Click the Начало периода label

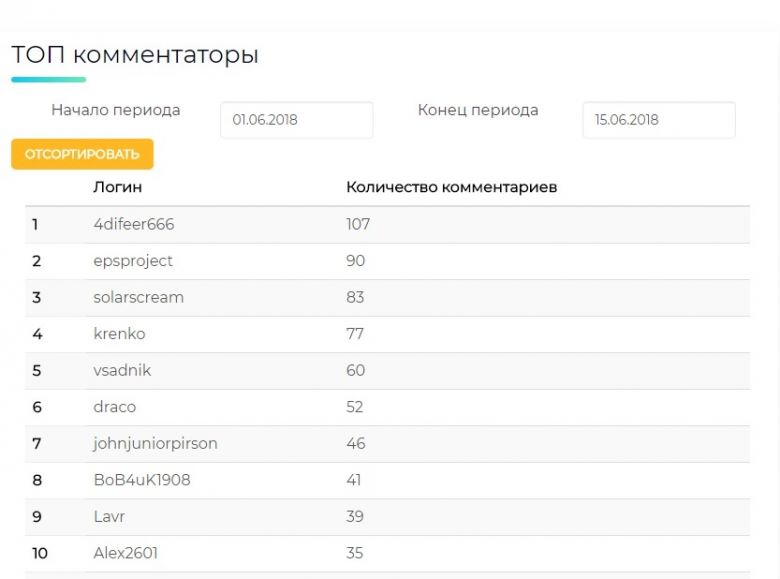point(115,110)
